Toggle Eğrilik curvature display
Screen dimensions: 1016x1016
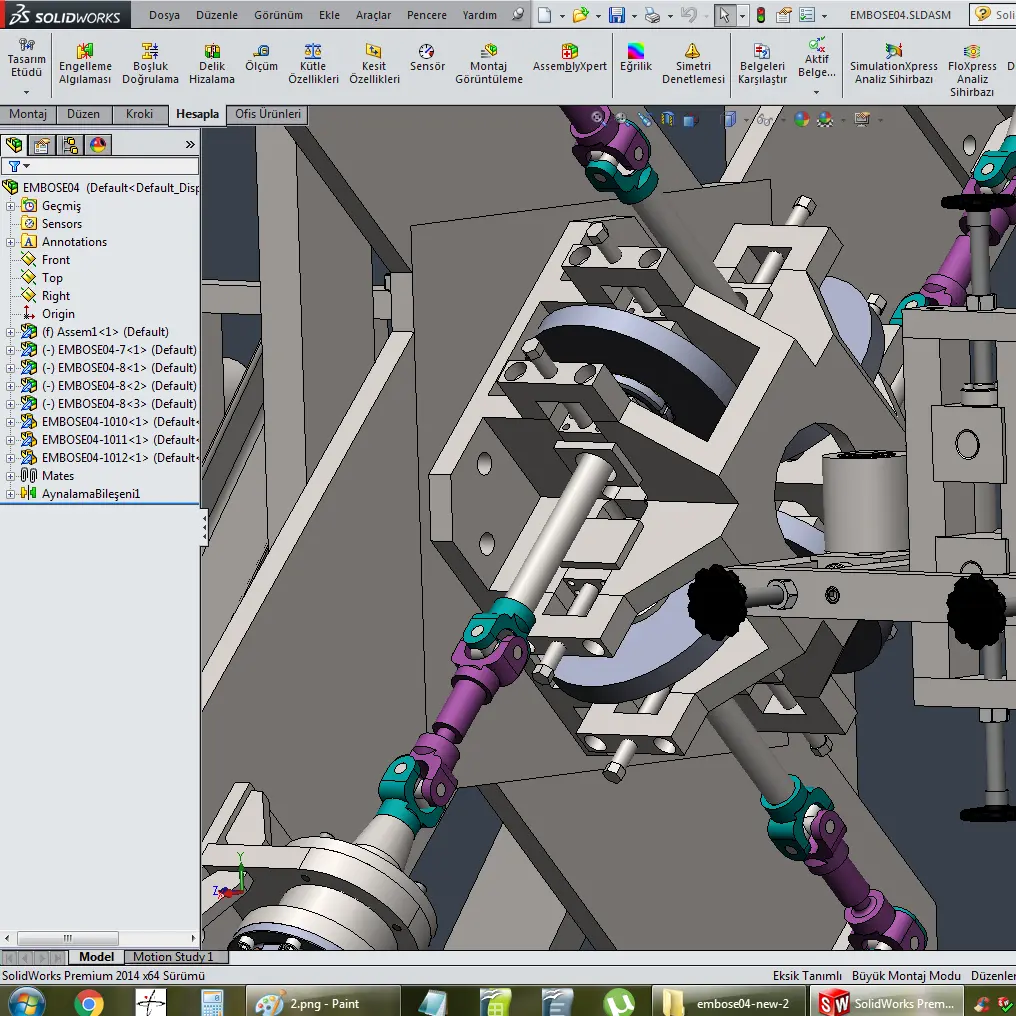pyautogui.click(x=636, y=58)
